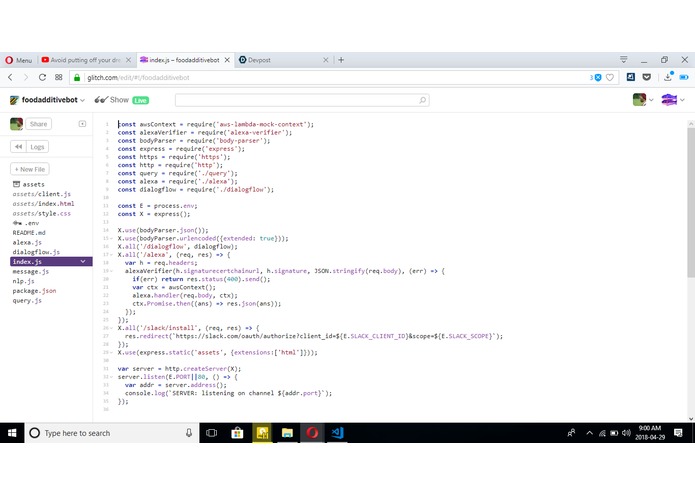The image size is (695, 494).
Task: Click the battery saver icon
Action: [x=684, y=78]
